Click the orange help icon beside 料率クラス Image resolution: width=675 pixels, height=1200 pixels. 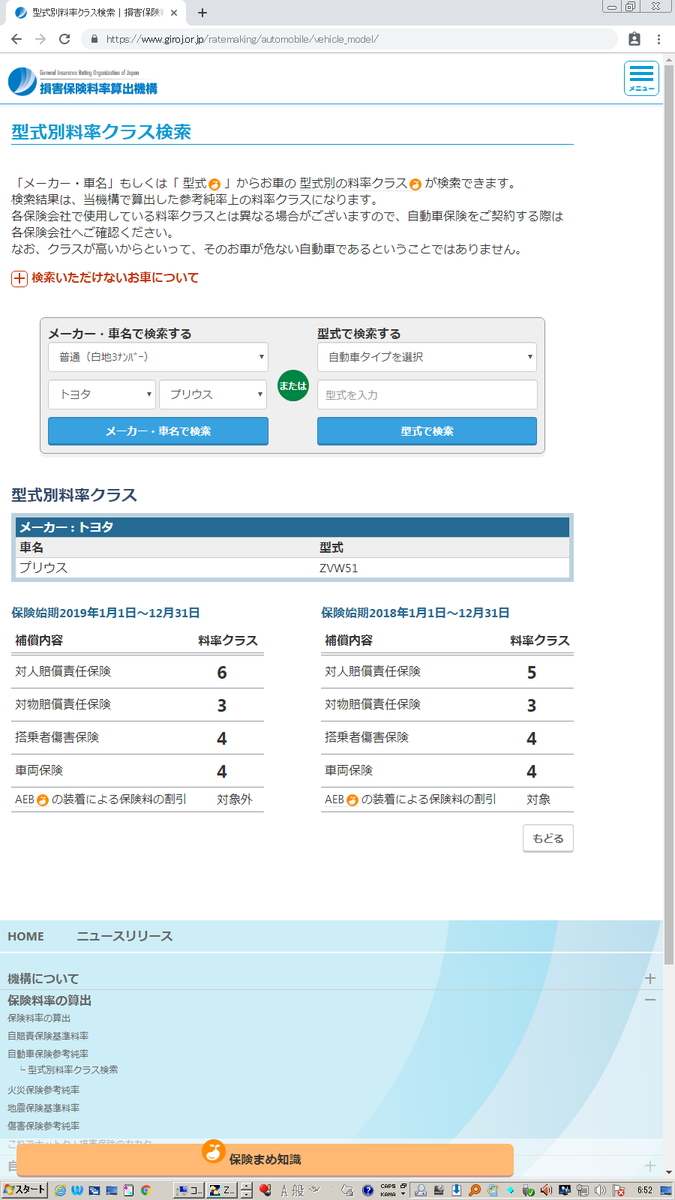(x=416, y=184)
